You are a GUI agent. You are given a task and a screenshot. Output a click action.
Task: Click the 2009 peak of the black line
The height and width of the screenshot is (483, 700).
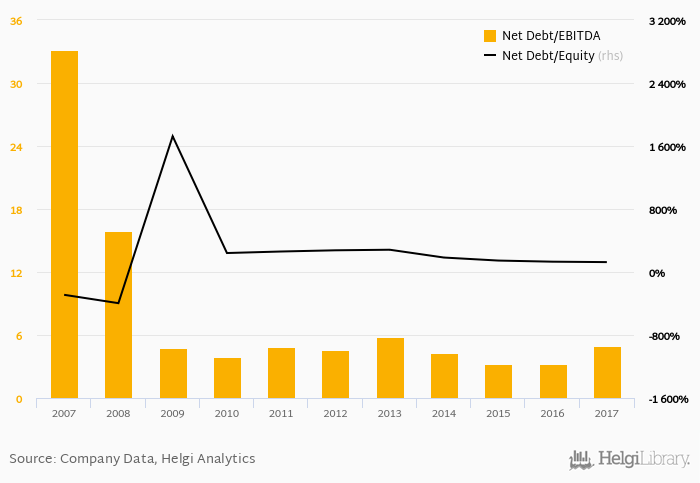(x=172, y=136)
